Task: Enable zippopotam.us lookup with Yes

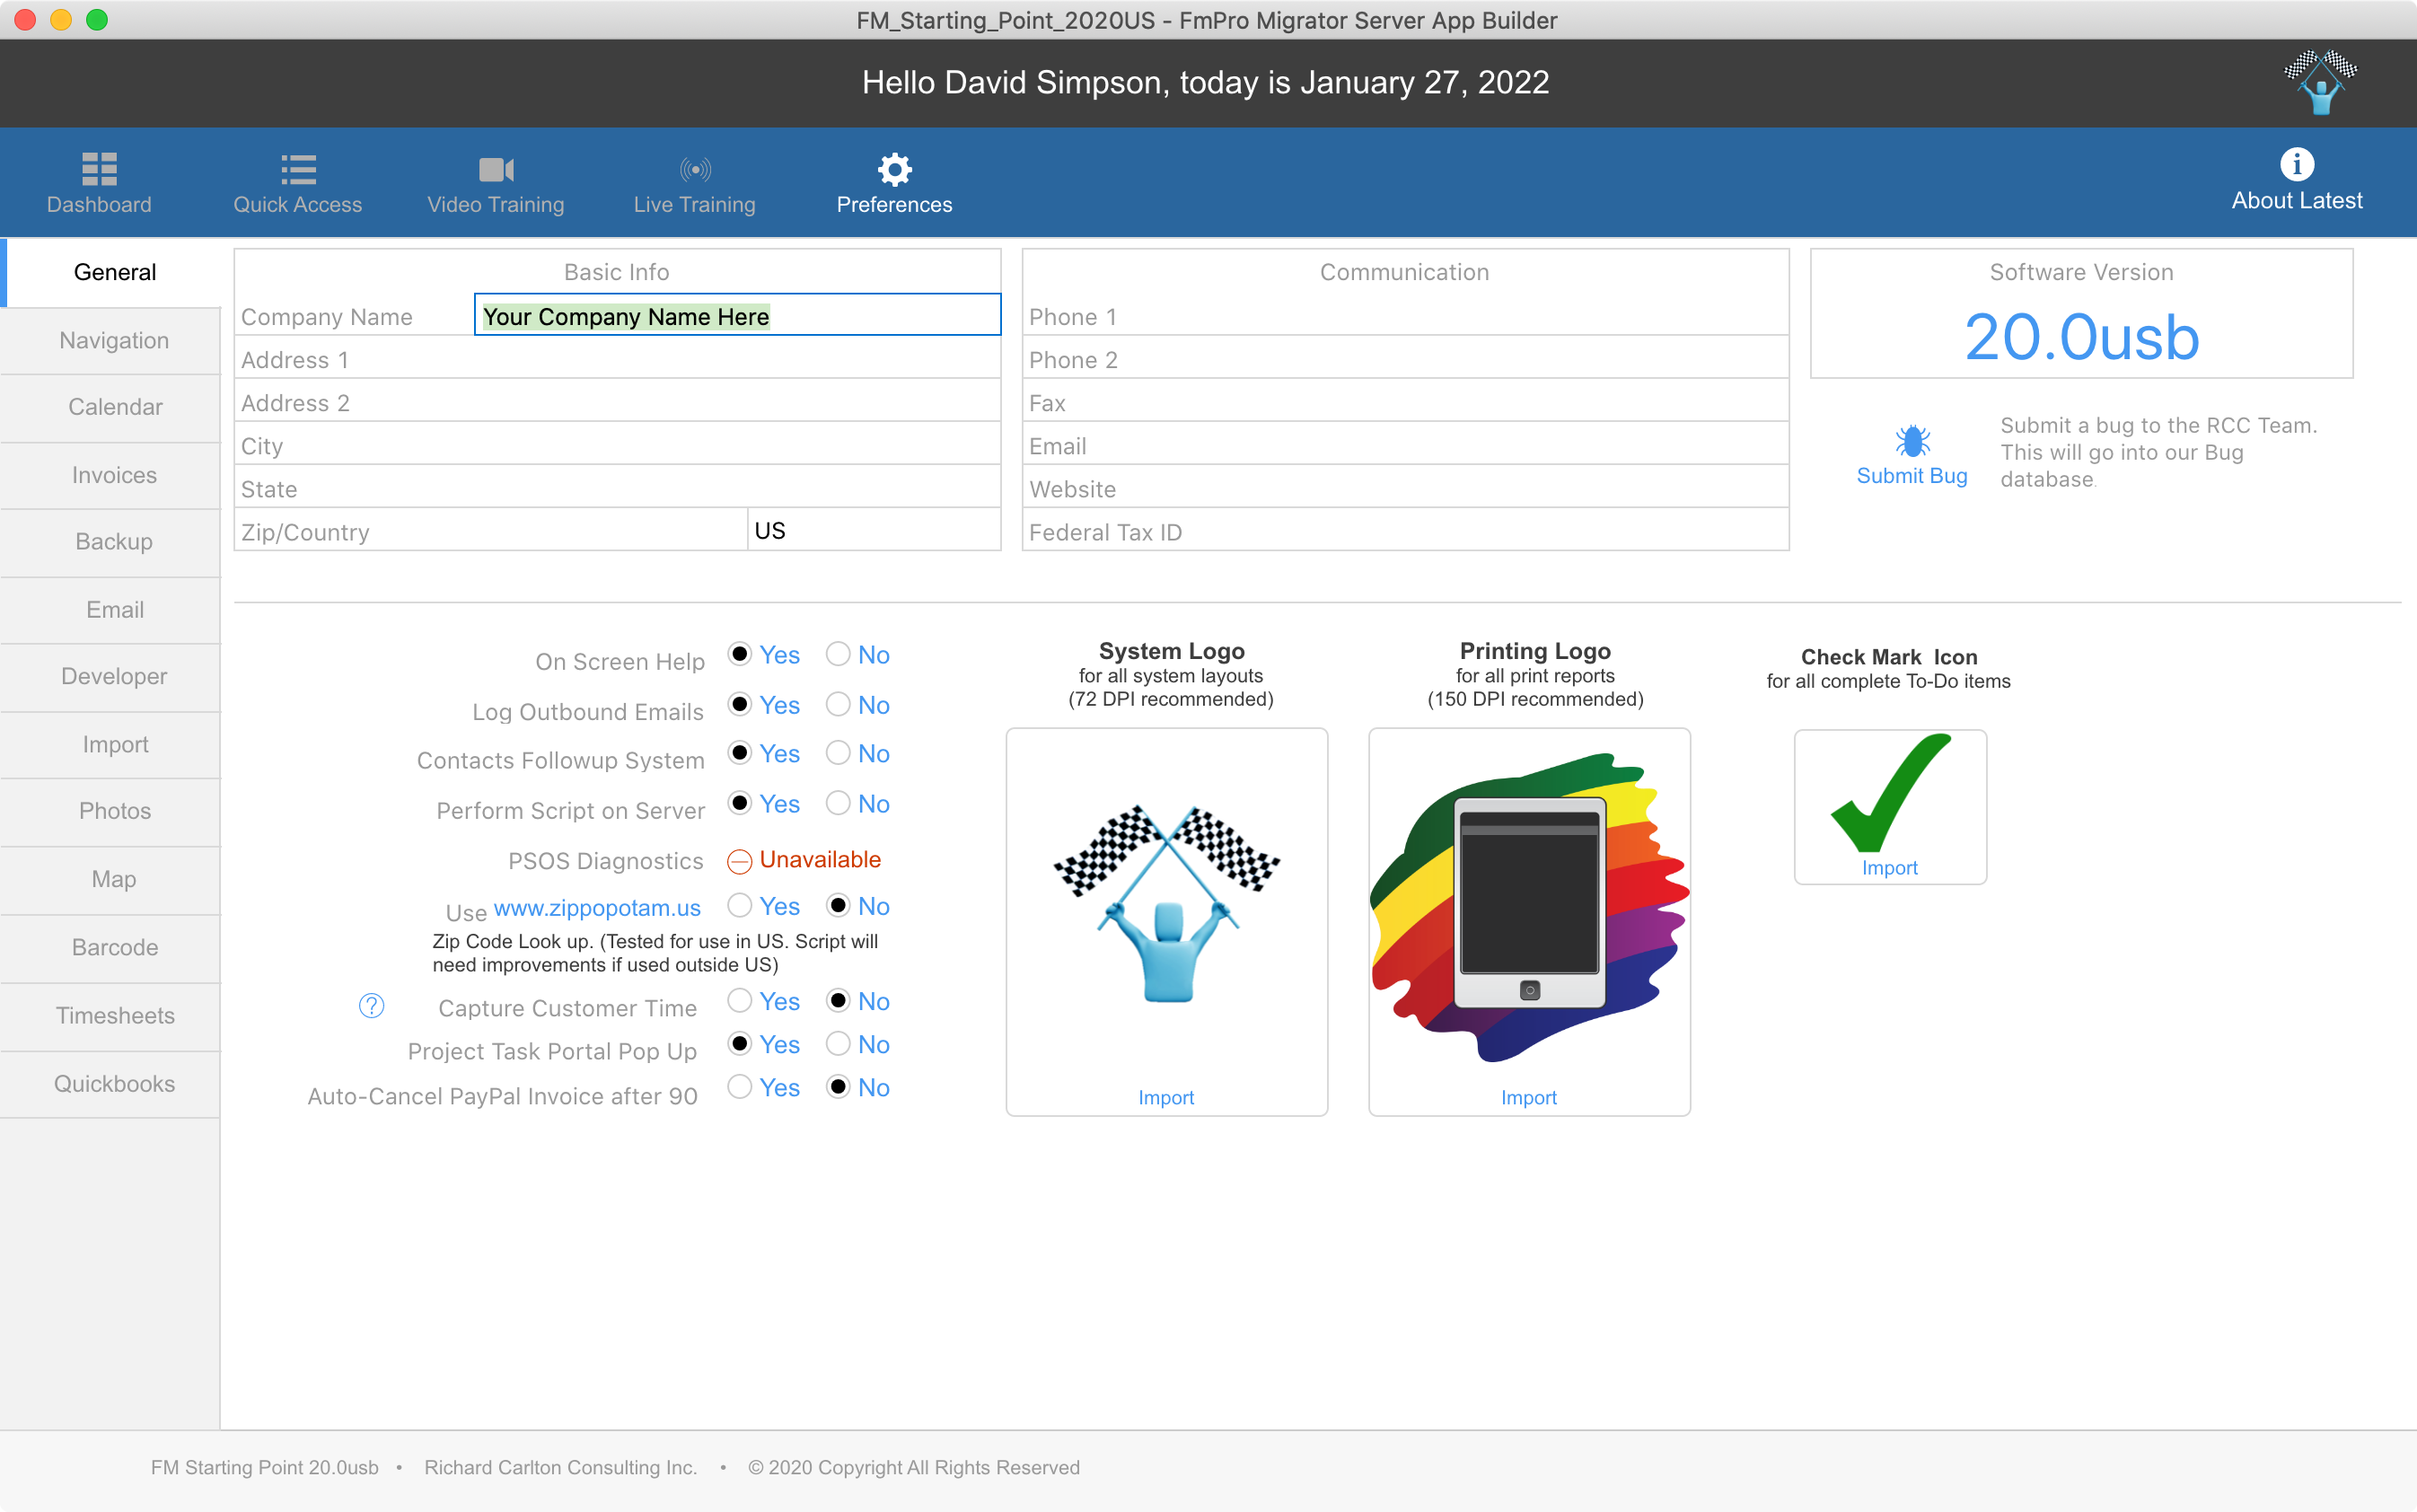Action: 740,905
